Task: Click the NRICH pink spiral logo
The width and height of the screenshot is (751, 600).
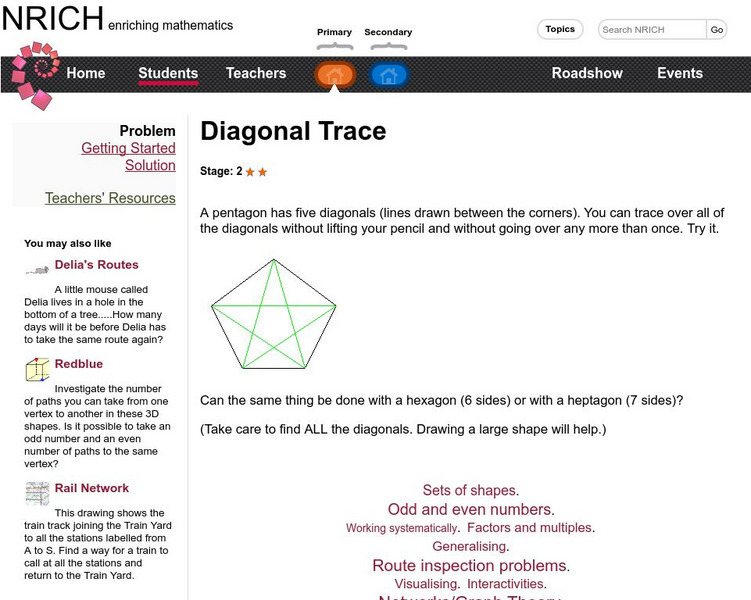Action: tap(35, 76)
